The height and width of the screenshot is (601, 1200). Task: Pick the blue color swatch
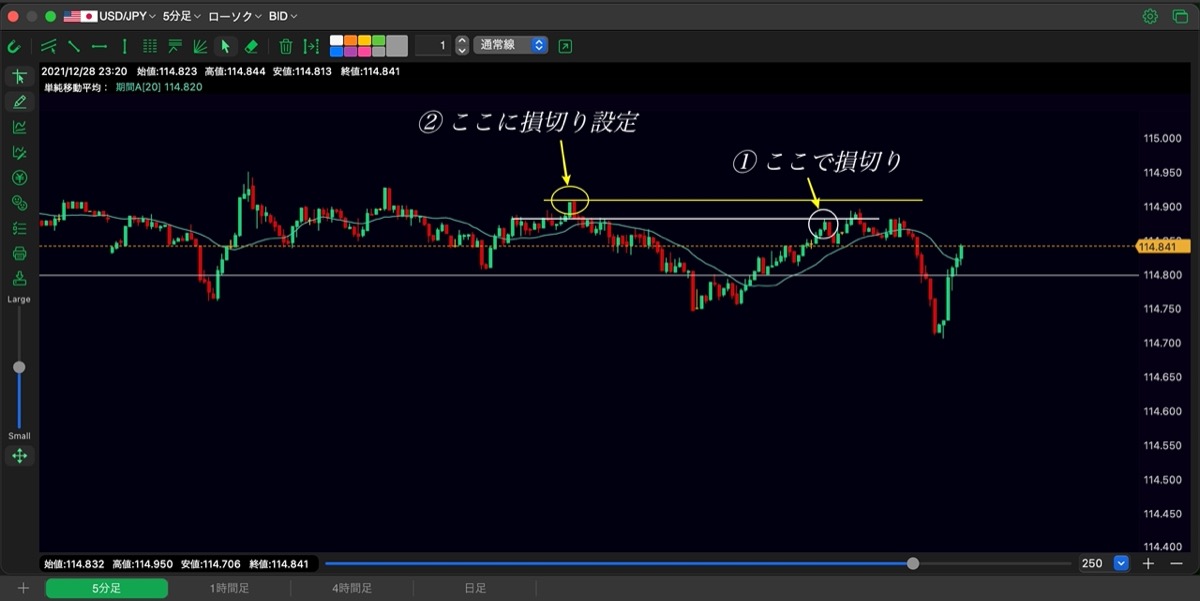coord(336,51)
